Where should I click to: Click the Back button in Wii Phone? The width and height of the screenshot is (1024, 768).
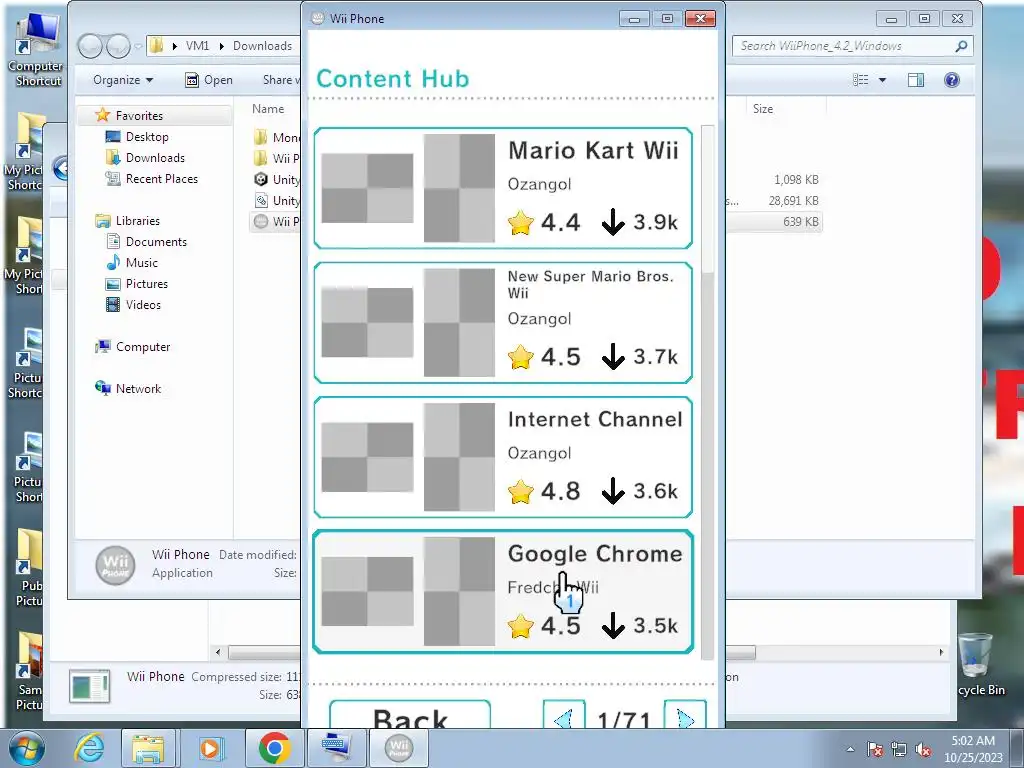pos(410,714)
